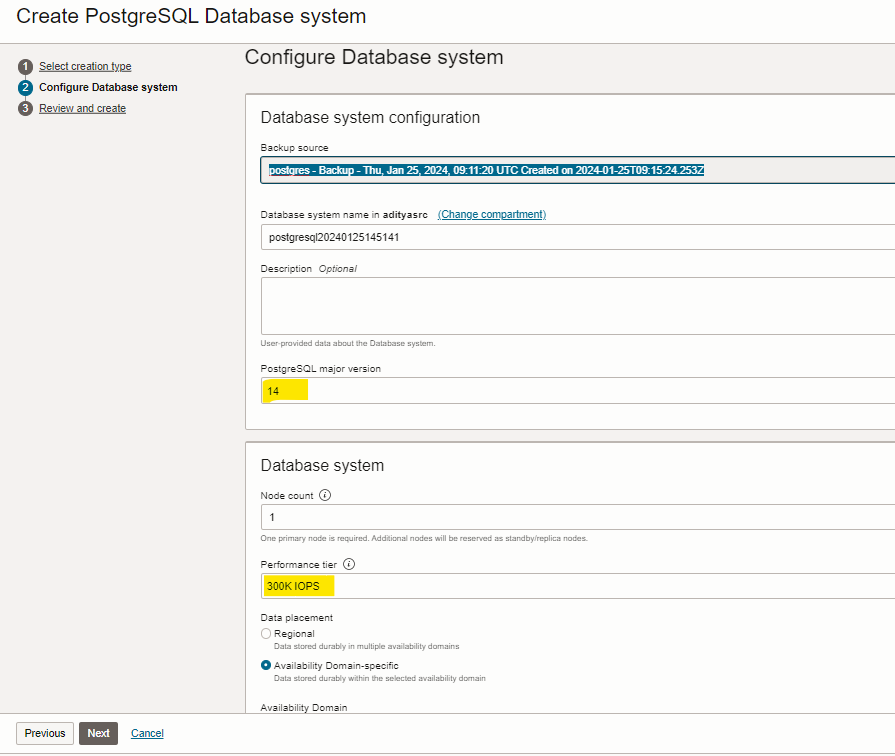Click the Node count input field
Screen dimensions: 895x756
pyautogui.click(x=578, y=517)
